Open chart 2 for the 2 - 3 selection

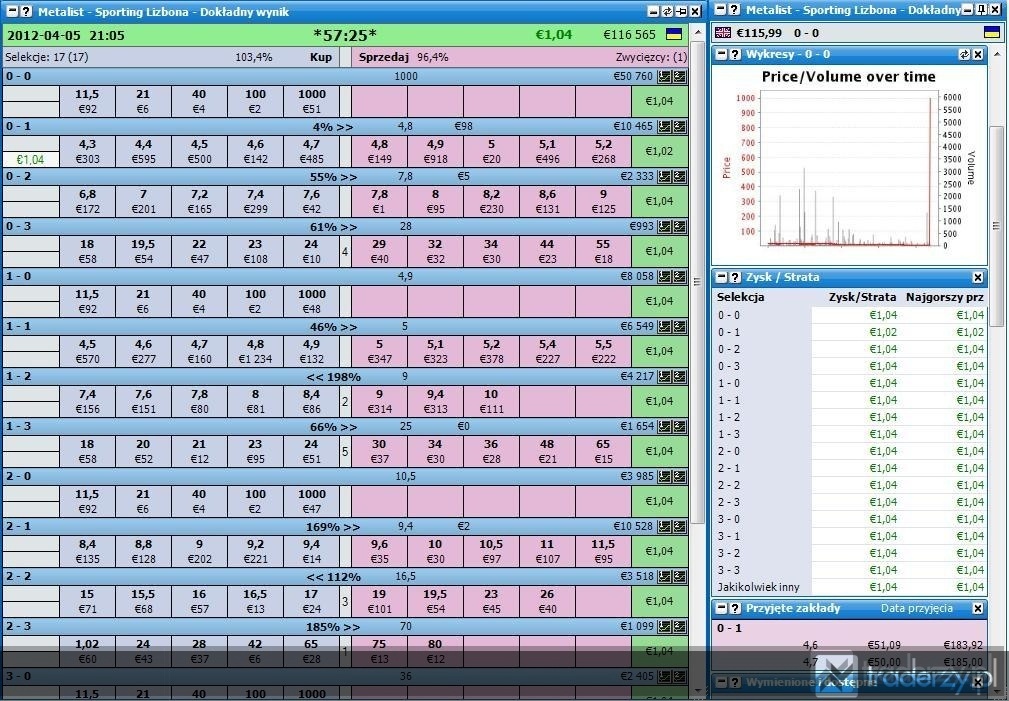click(679, 627)
